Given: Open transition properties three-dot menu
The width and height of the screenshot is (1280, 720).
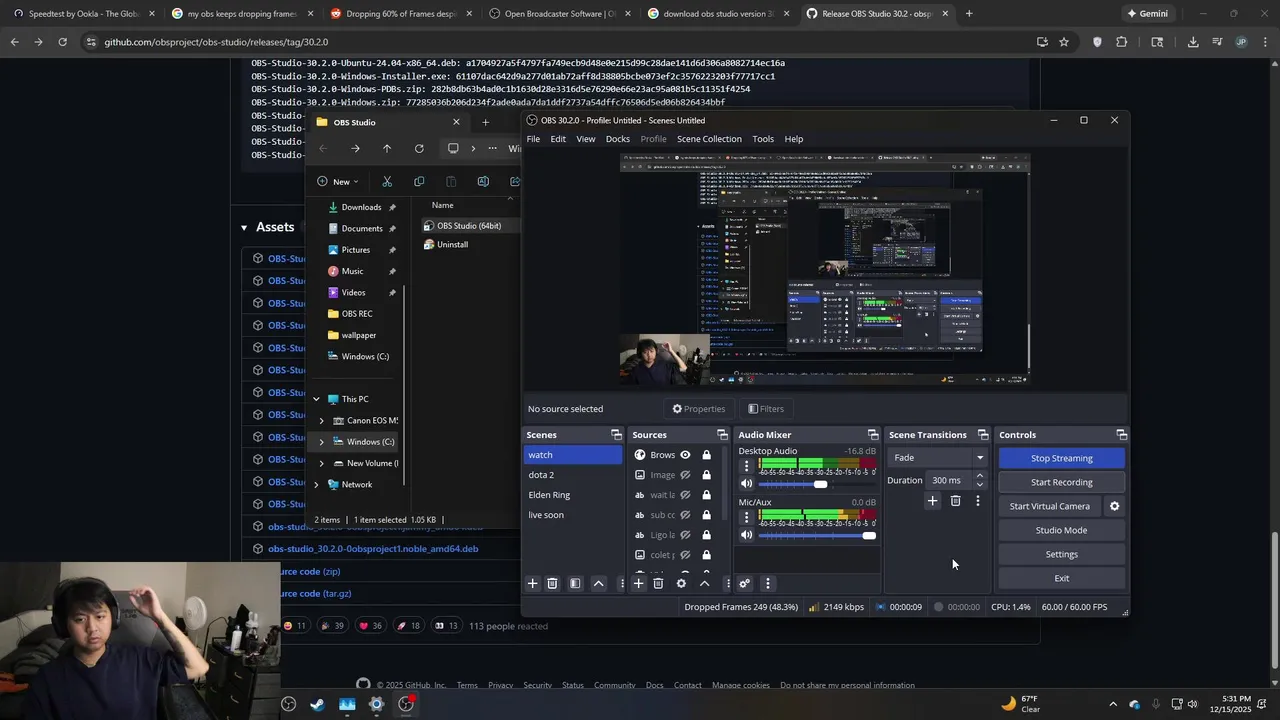Looking at the screenshot, I should click(978, 501).
